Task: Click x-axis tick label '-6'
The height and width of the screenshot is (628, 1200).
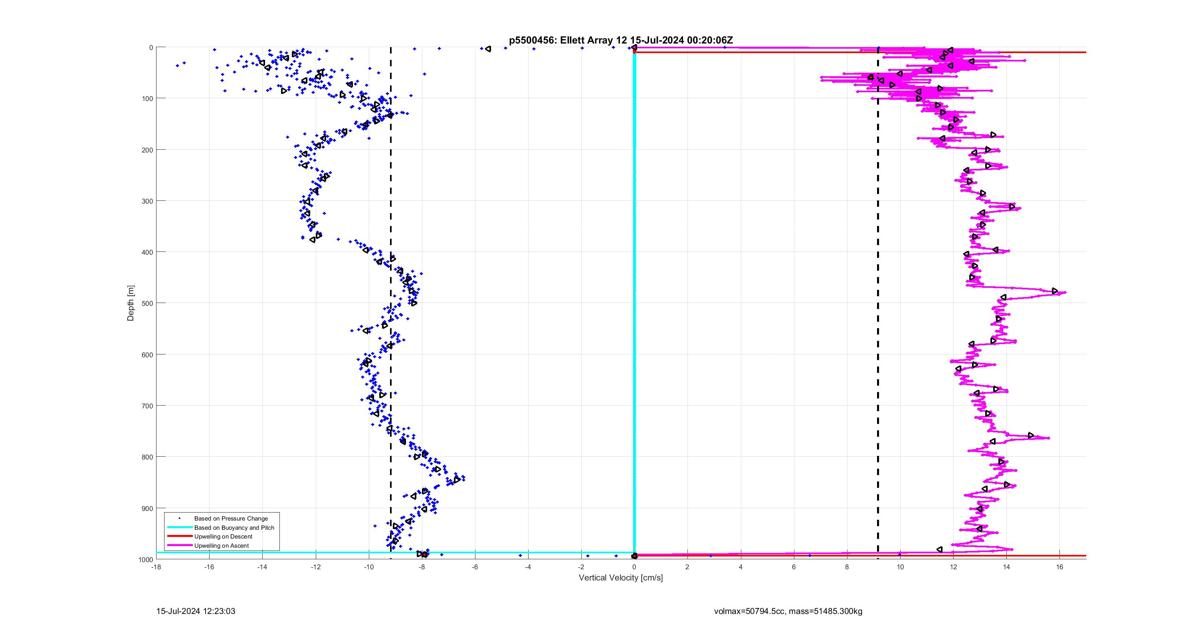Action: point(475,567)
